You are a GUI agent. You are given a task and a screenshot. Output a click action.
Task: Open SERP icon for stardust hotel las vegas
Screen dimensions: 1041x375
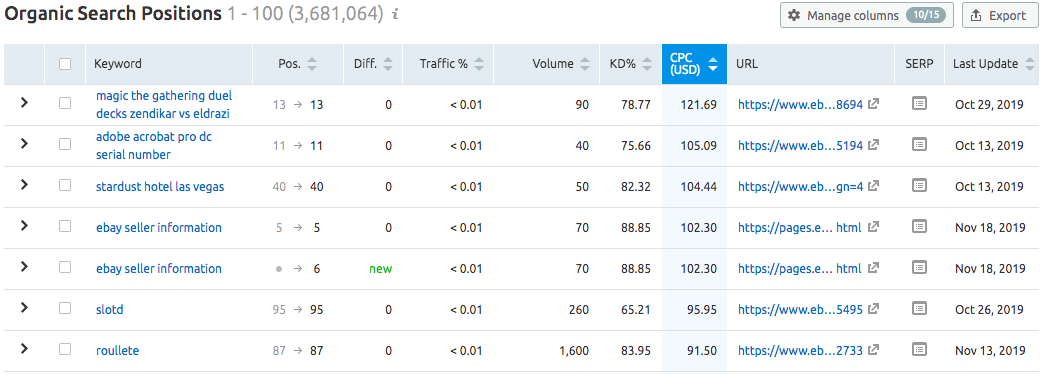coord(919,185)
